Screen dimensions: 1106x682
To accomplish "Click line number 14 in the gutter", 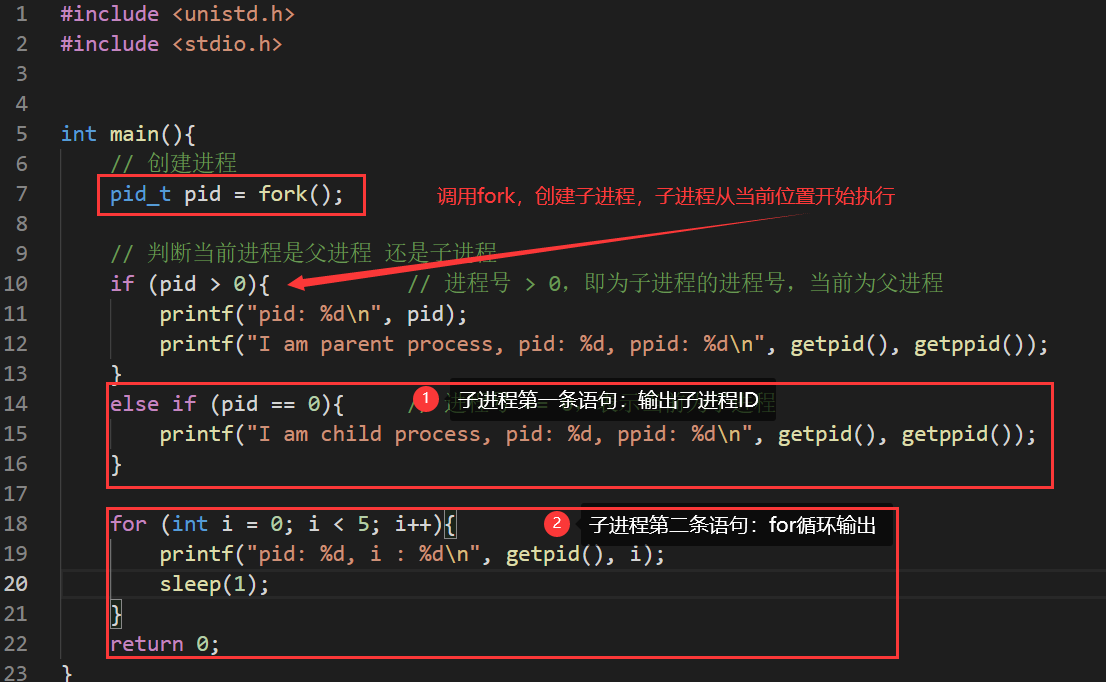I will pos(16,403).
